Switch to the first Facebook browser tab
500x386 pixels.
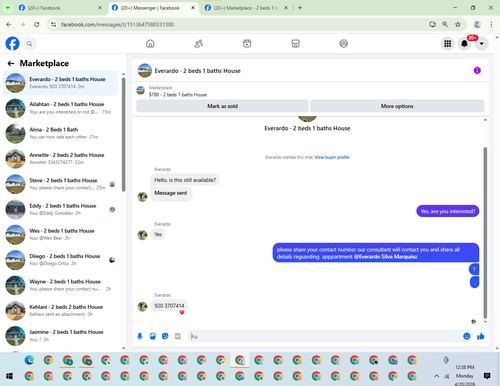click(x=60, y=8)
